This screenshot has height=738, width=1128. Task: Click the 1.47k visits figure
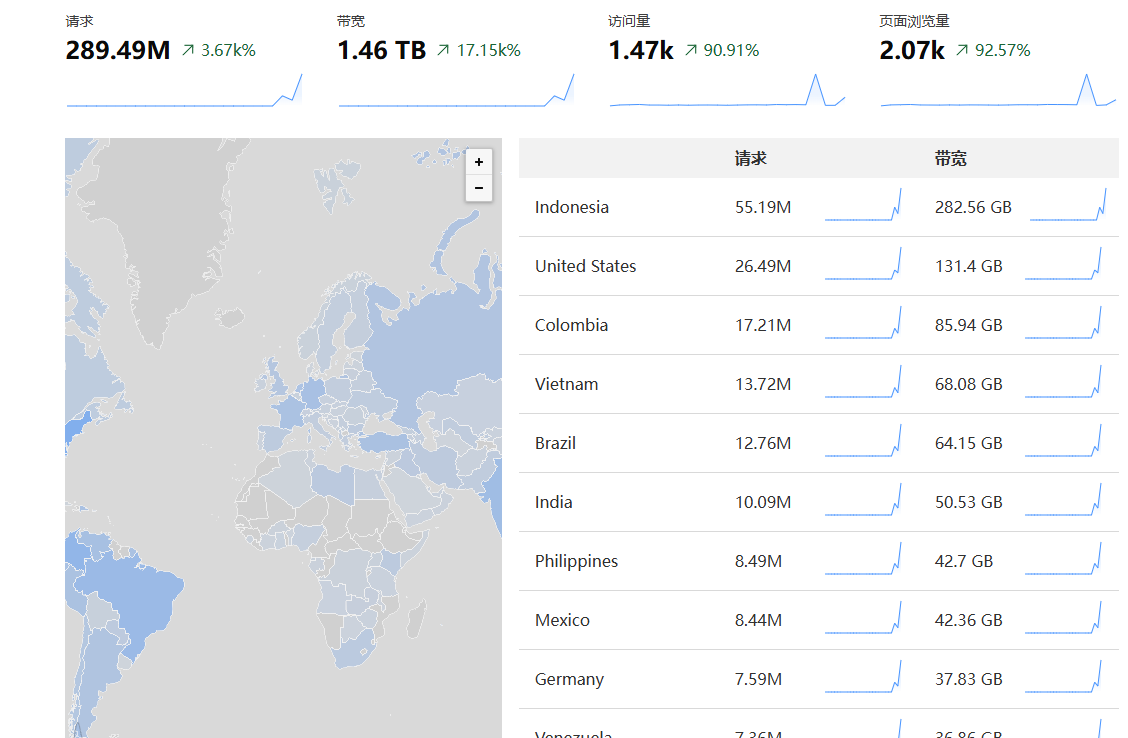[641, 50]
